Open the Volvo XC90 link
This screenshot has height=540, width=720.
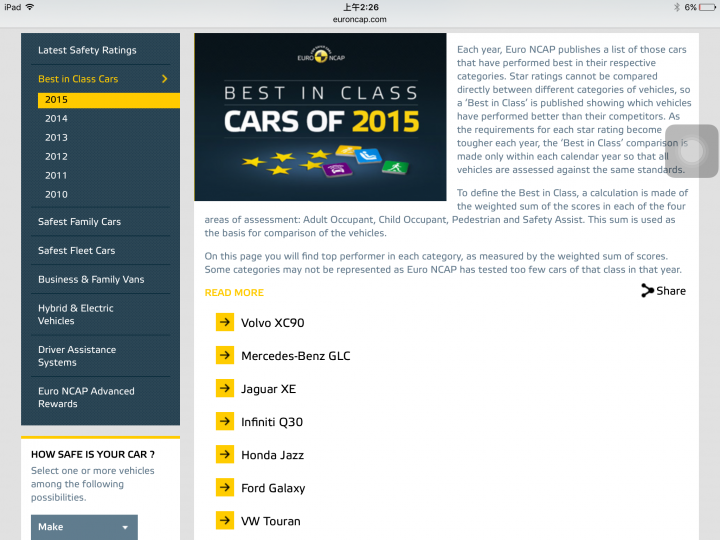(x=273, y=323)
